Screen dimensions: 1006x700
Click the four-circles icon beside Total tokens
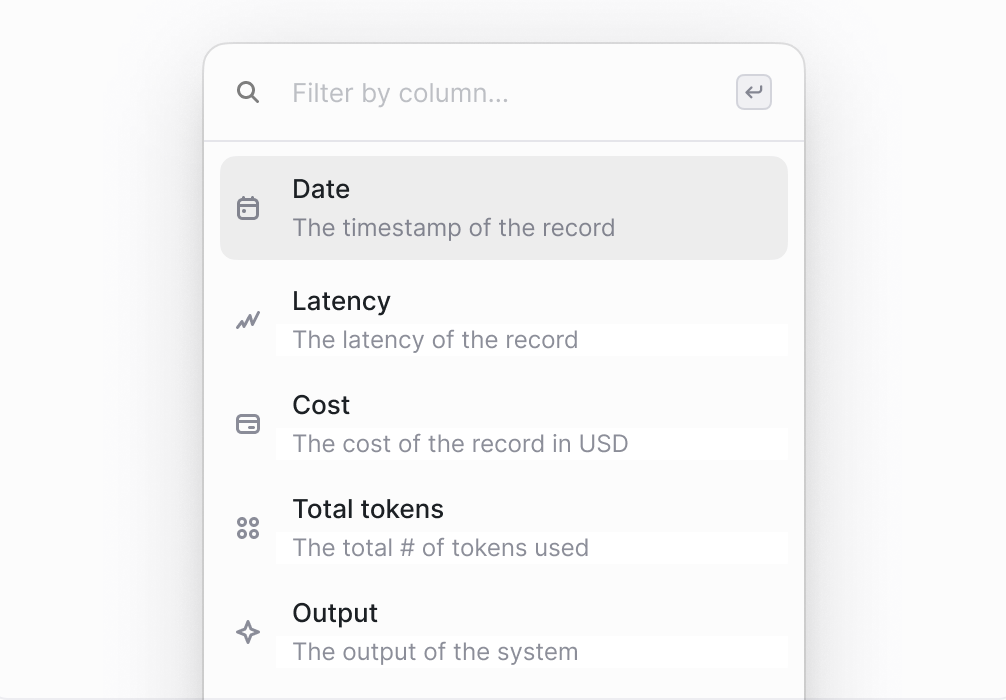pyautogui.click(x=248, y=528)
